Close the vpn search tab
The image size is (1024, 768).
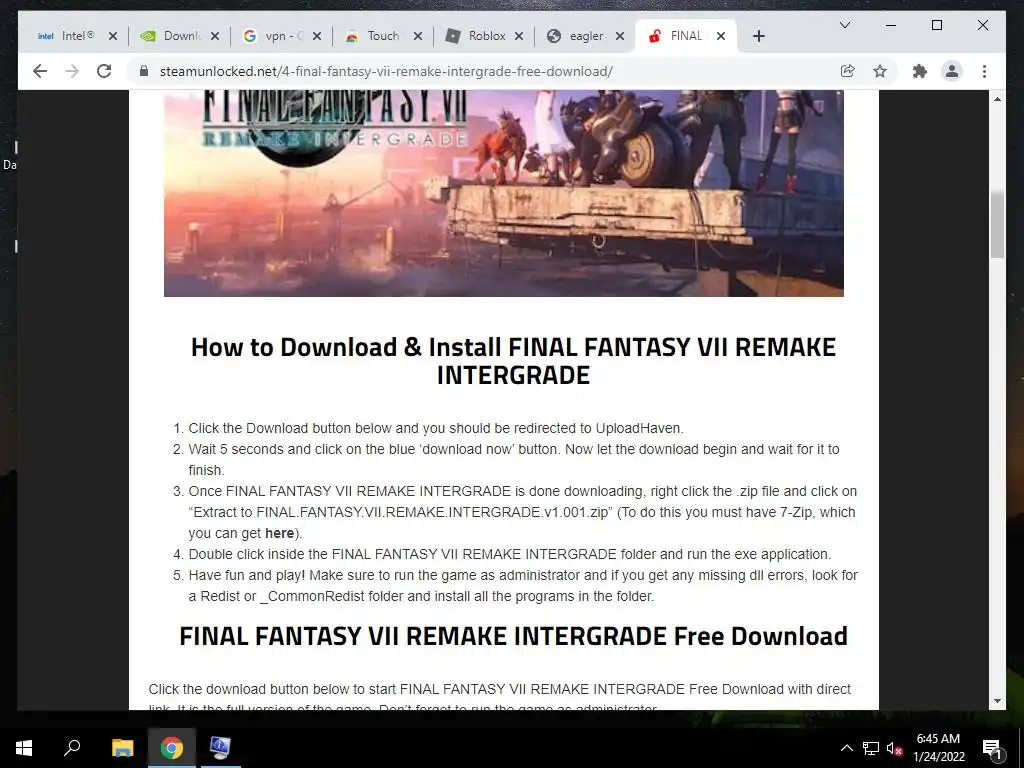click(317, 36)
